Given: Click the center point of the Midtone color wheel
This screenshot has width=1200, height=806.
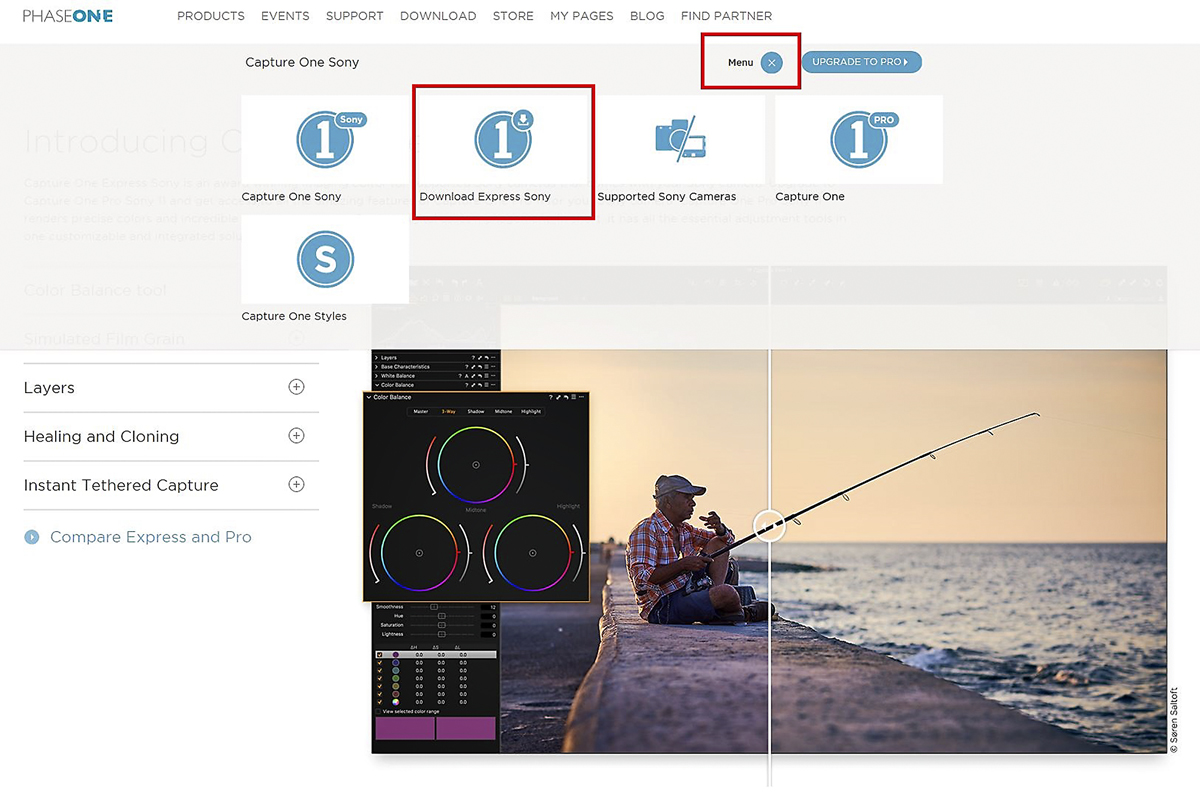Looking at the screenshot, I should point(476,465).
